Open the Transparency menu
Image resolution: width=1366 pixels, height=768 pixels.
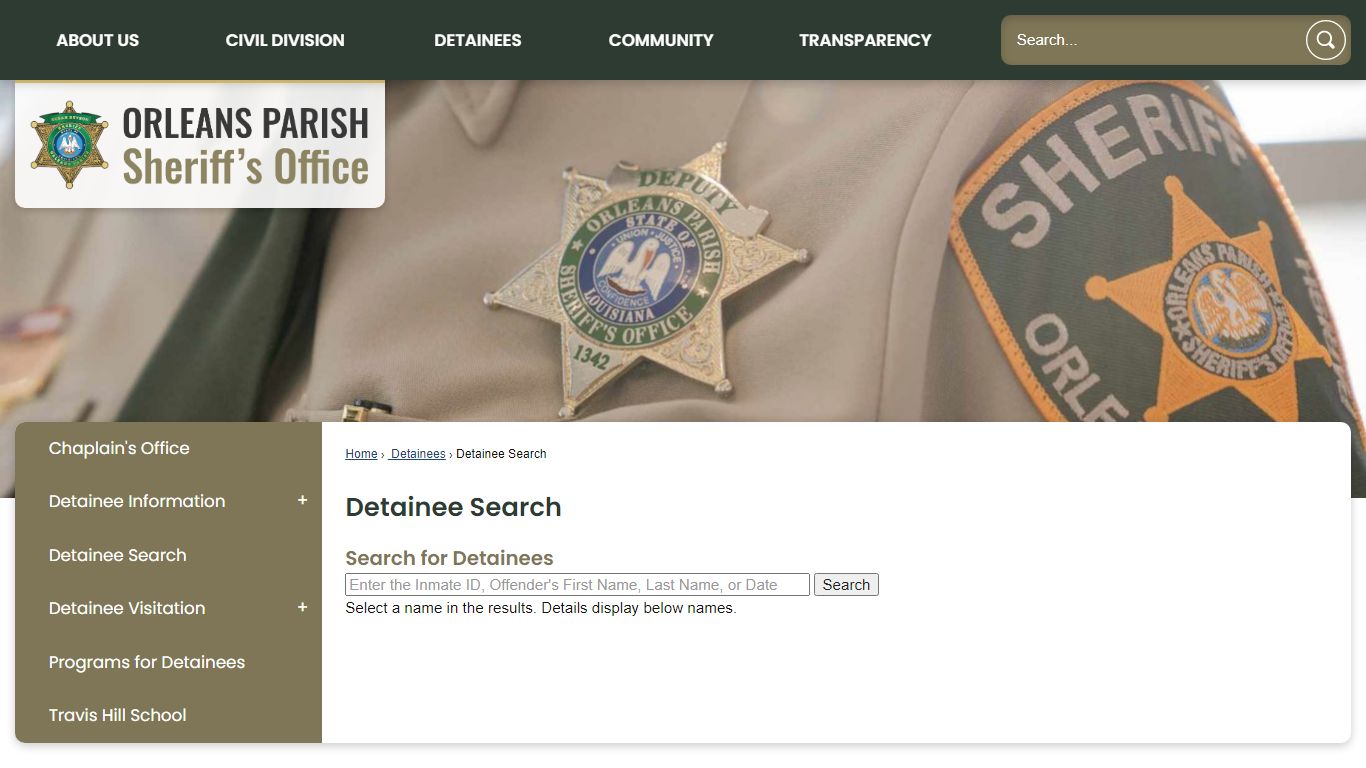865,40
